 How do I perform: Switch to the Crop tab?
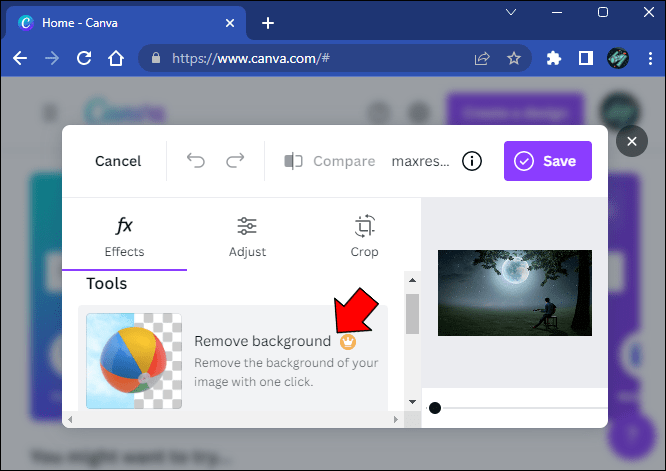364,236
